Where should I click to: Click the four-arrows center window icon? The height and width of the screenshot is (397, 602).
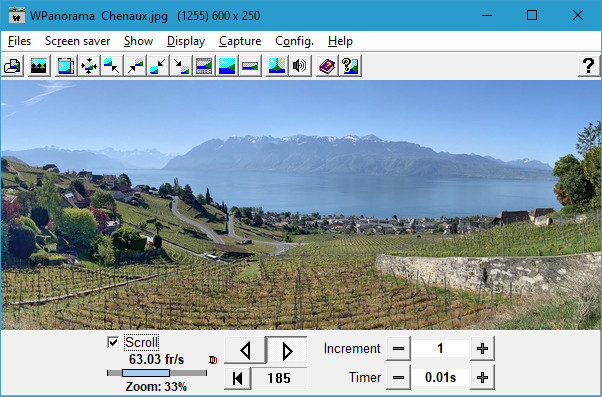(89, 66)
